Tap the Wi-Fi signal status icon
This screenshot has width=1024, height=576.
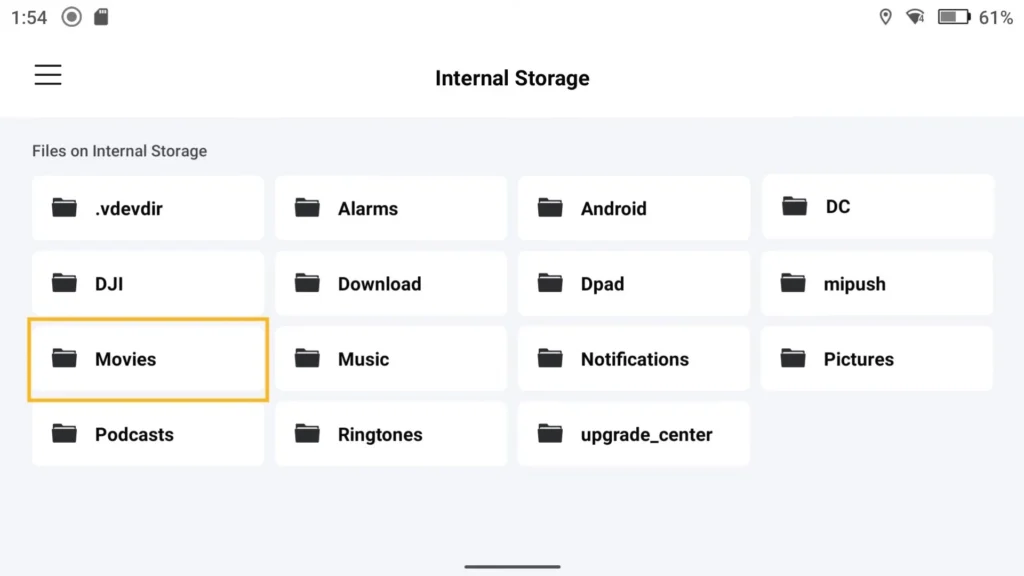point(916,17)
